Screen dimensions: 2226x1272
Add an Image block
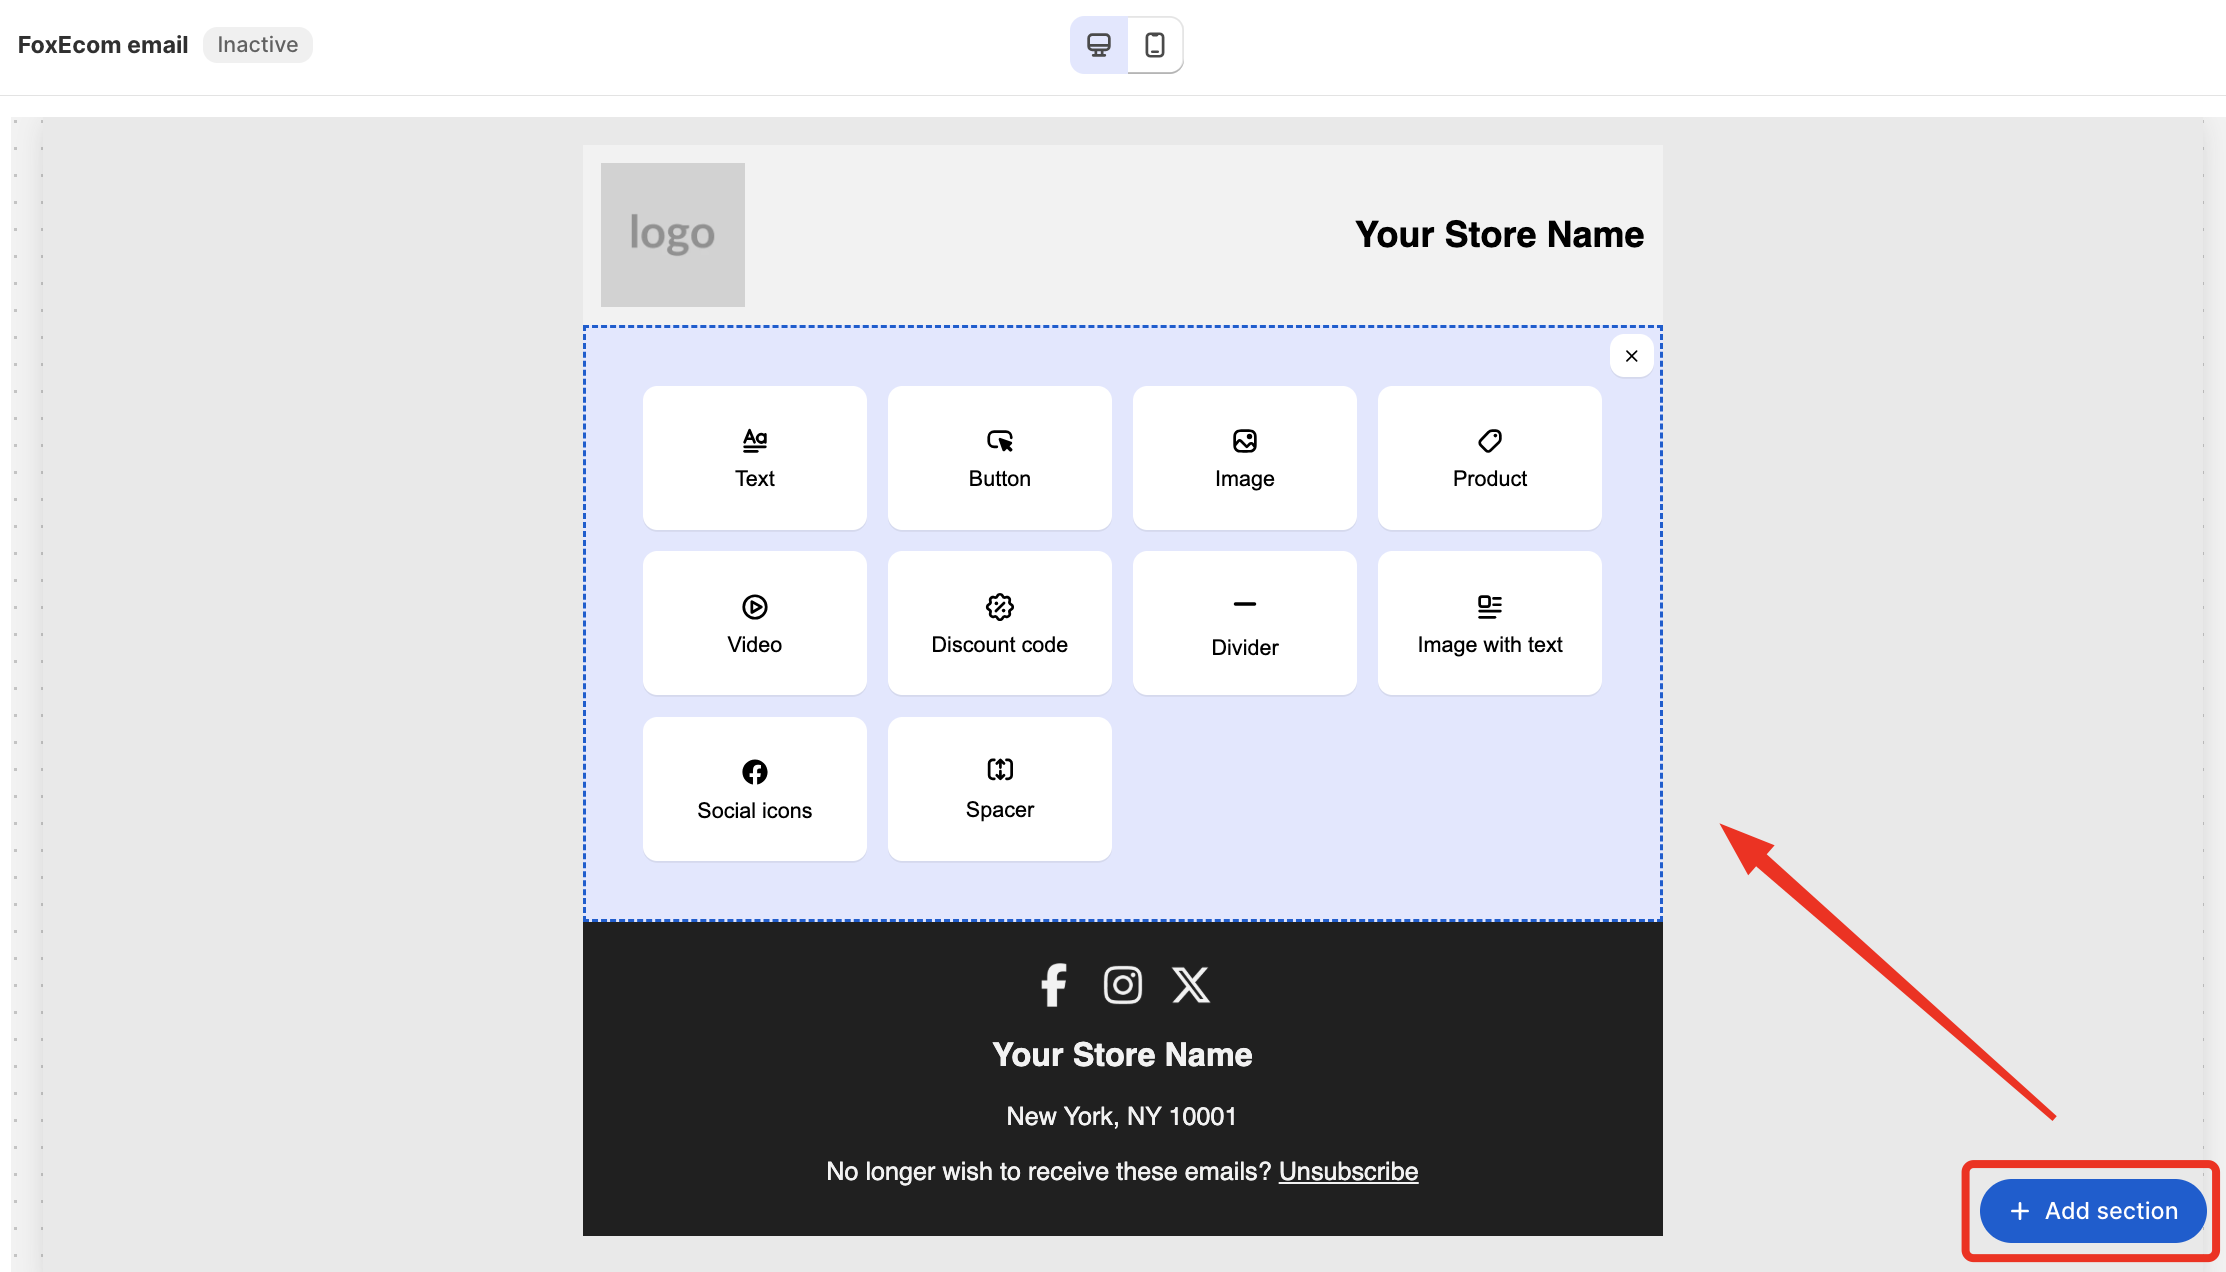point(1244,458)
